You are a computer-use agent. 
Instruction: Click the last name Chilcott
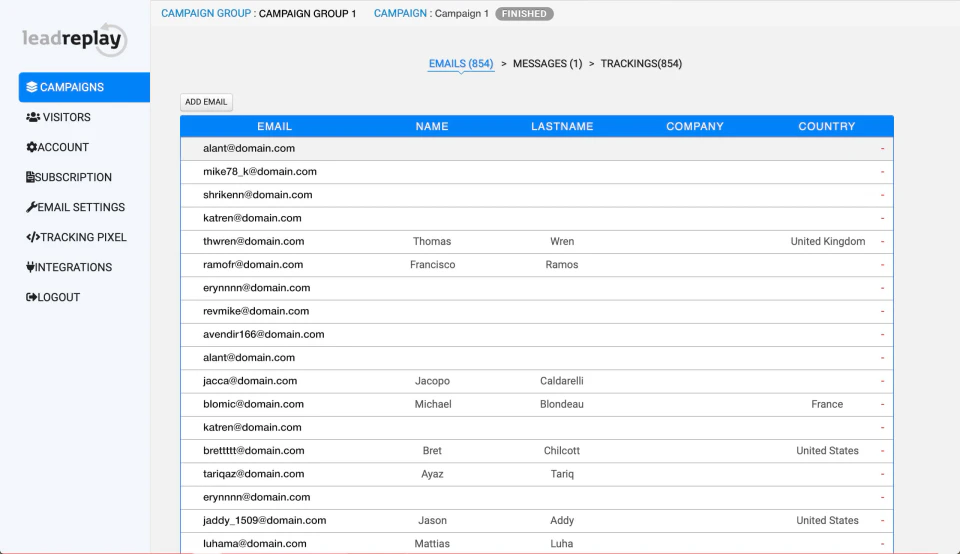[x=562, y=451]
